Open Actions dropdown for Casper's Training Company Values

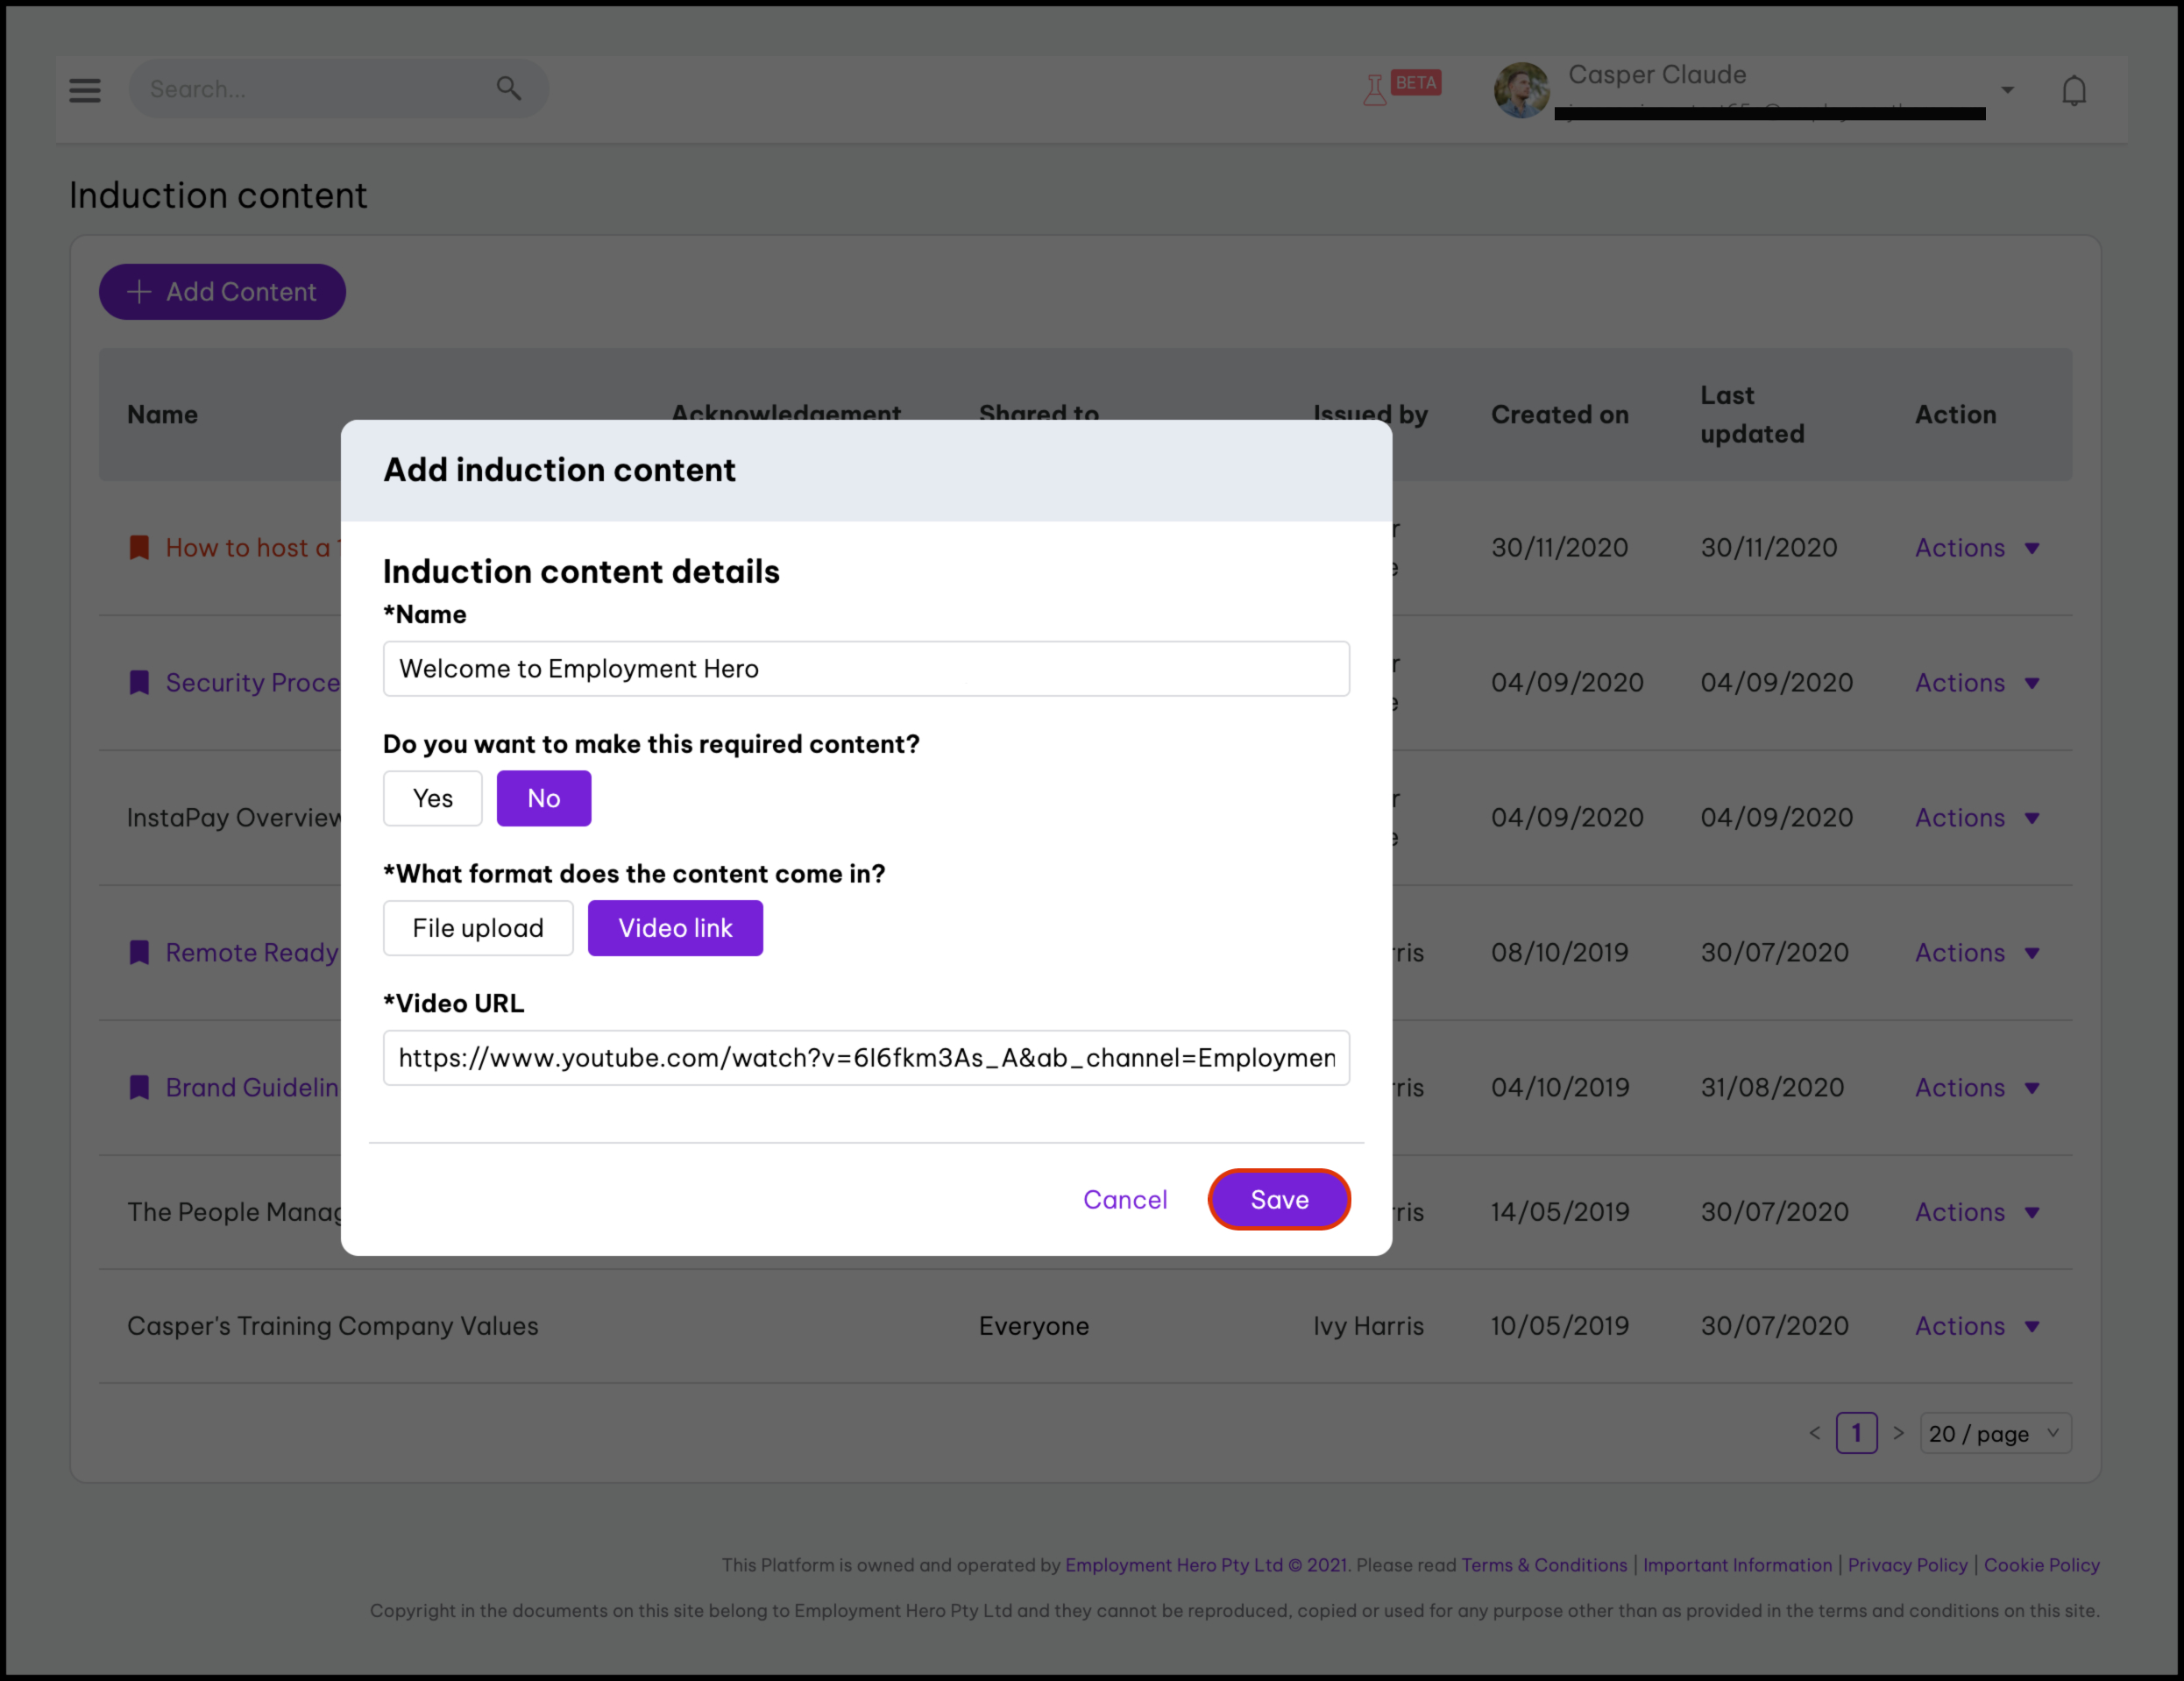pos(1976,1326)
